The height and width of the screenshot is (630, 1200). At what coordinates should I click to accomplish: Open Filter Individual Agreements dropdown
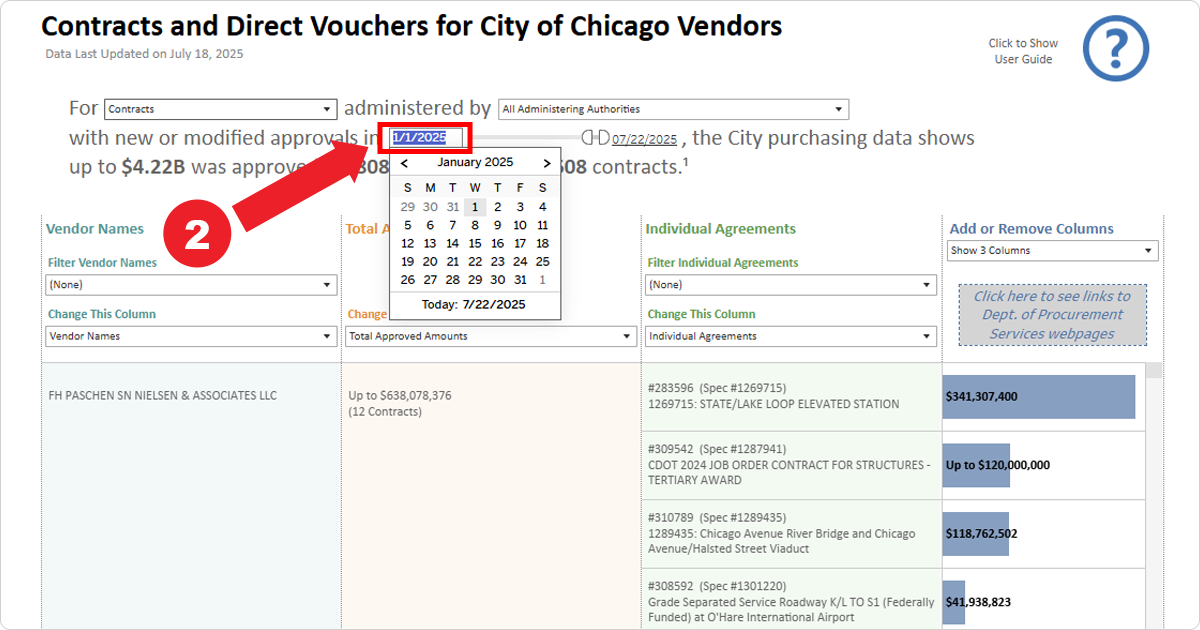tap(791, 285)
